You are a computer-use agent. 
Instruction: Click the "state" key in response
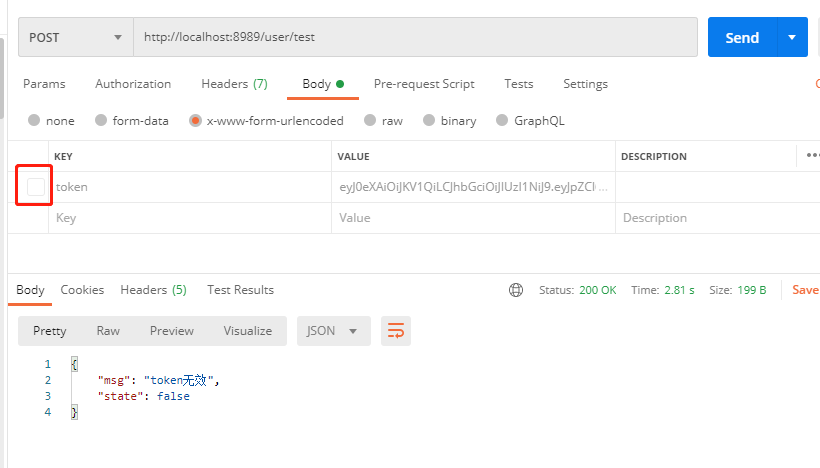[x=120, y=396]
